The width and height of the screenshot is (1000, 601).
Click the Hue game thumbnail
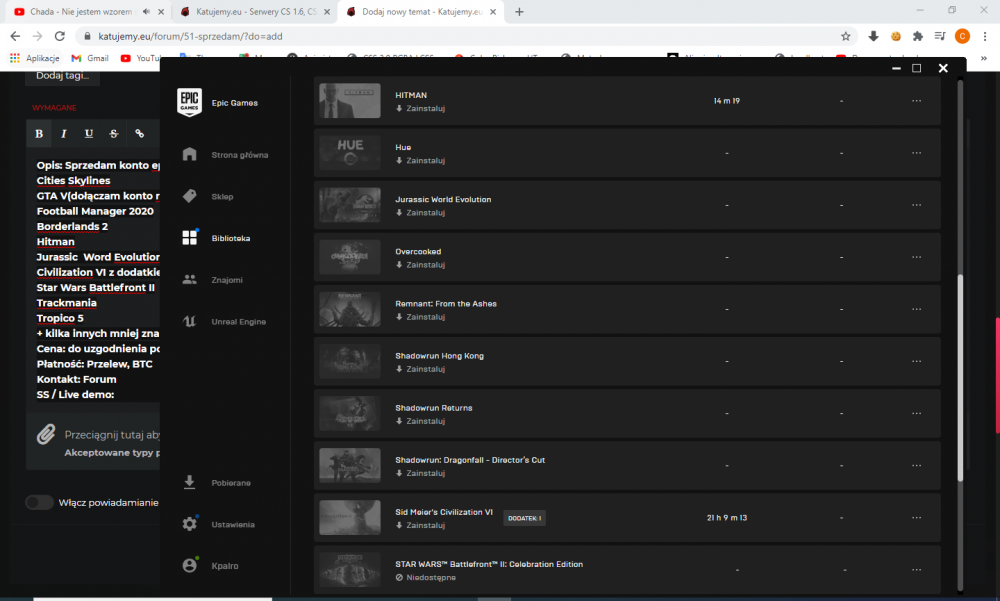349,153
